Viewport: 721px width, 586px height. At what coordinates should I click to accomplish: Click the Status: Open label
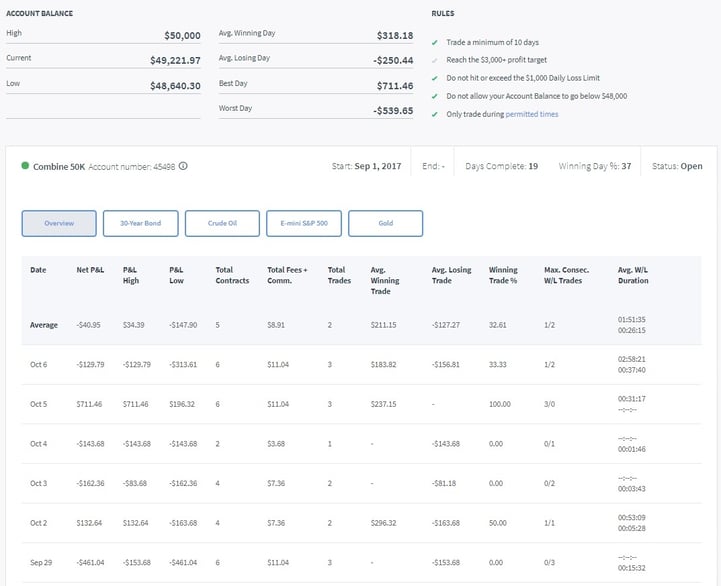tap(676, 166)
